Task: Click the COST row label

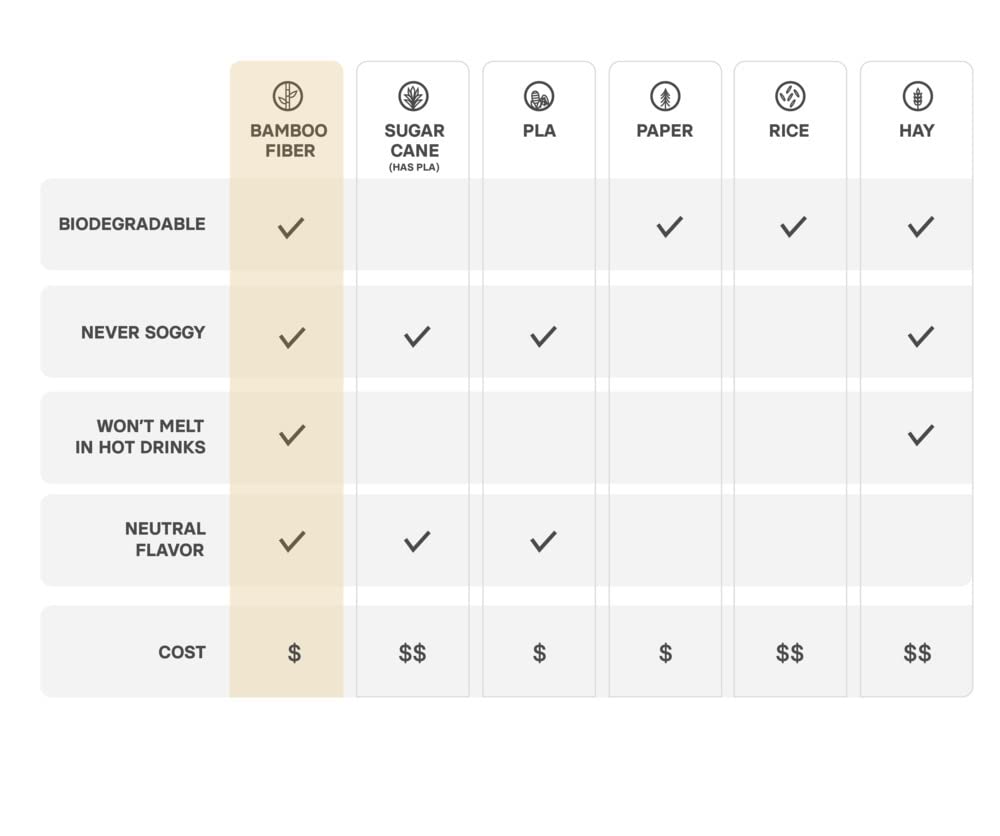Action: 182,652
